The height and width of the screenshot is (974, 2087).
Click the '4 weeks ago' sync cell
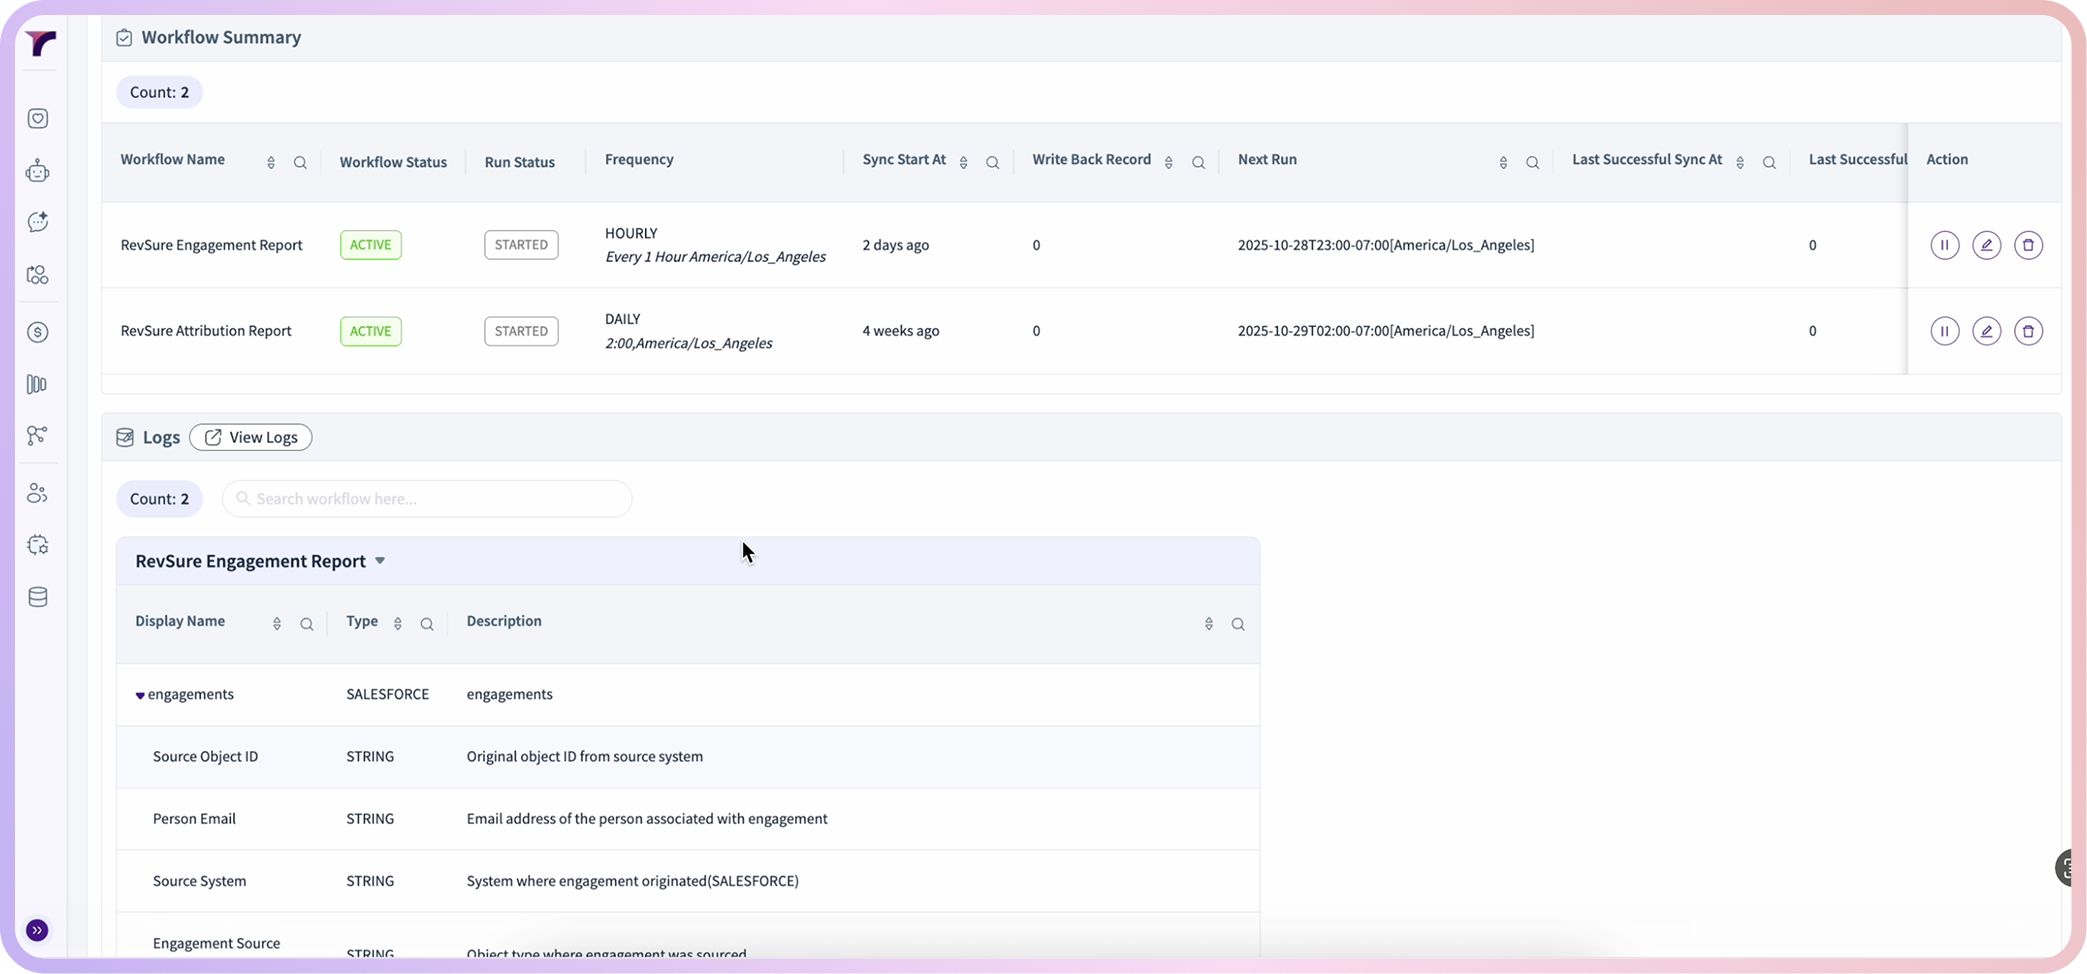(901, 331)
